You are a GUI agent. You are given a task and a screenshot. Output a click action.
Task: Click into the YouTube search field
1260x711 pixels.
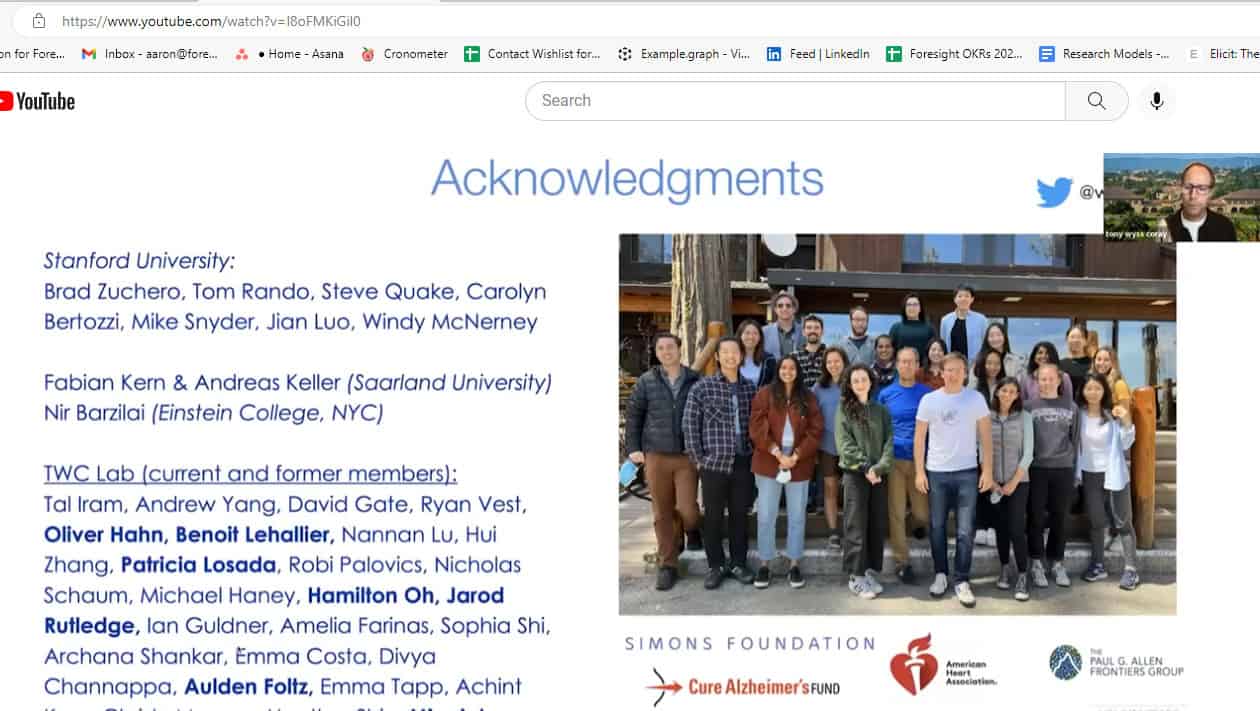pyautogui.click(x=795, y=101)
